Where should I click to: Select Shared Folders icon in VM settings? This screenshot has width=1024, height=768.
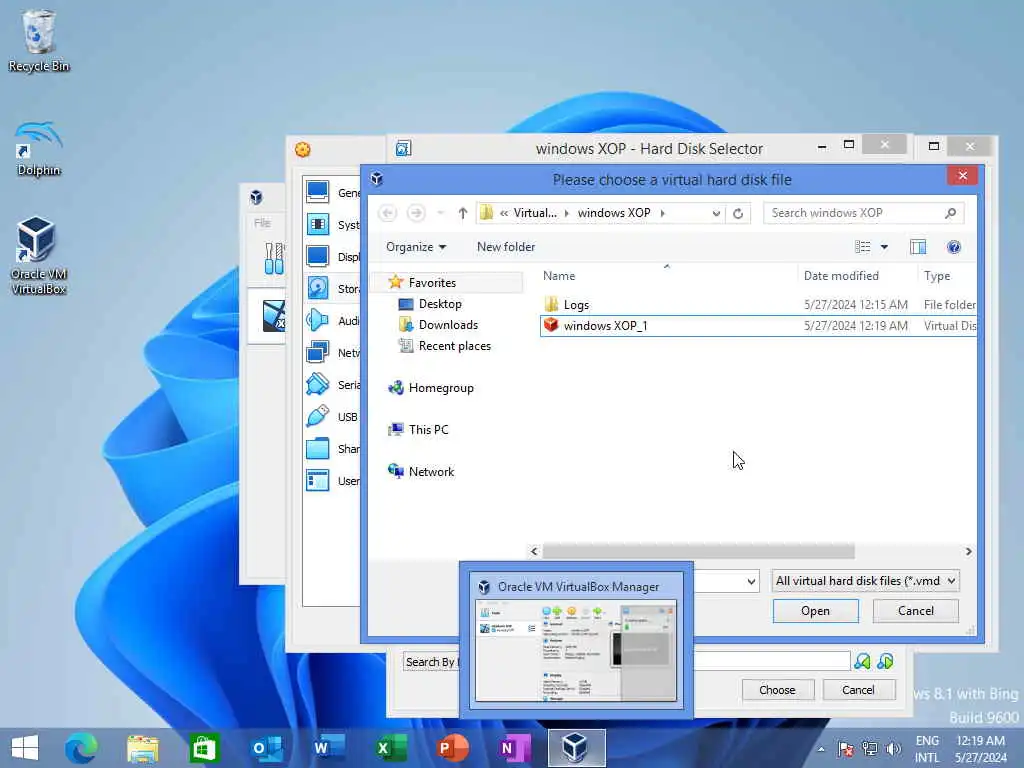click(318, 448)
